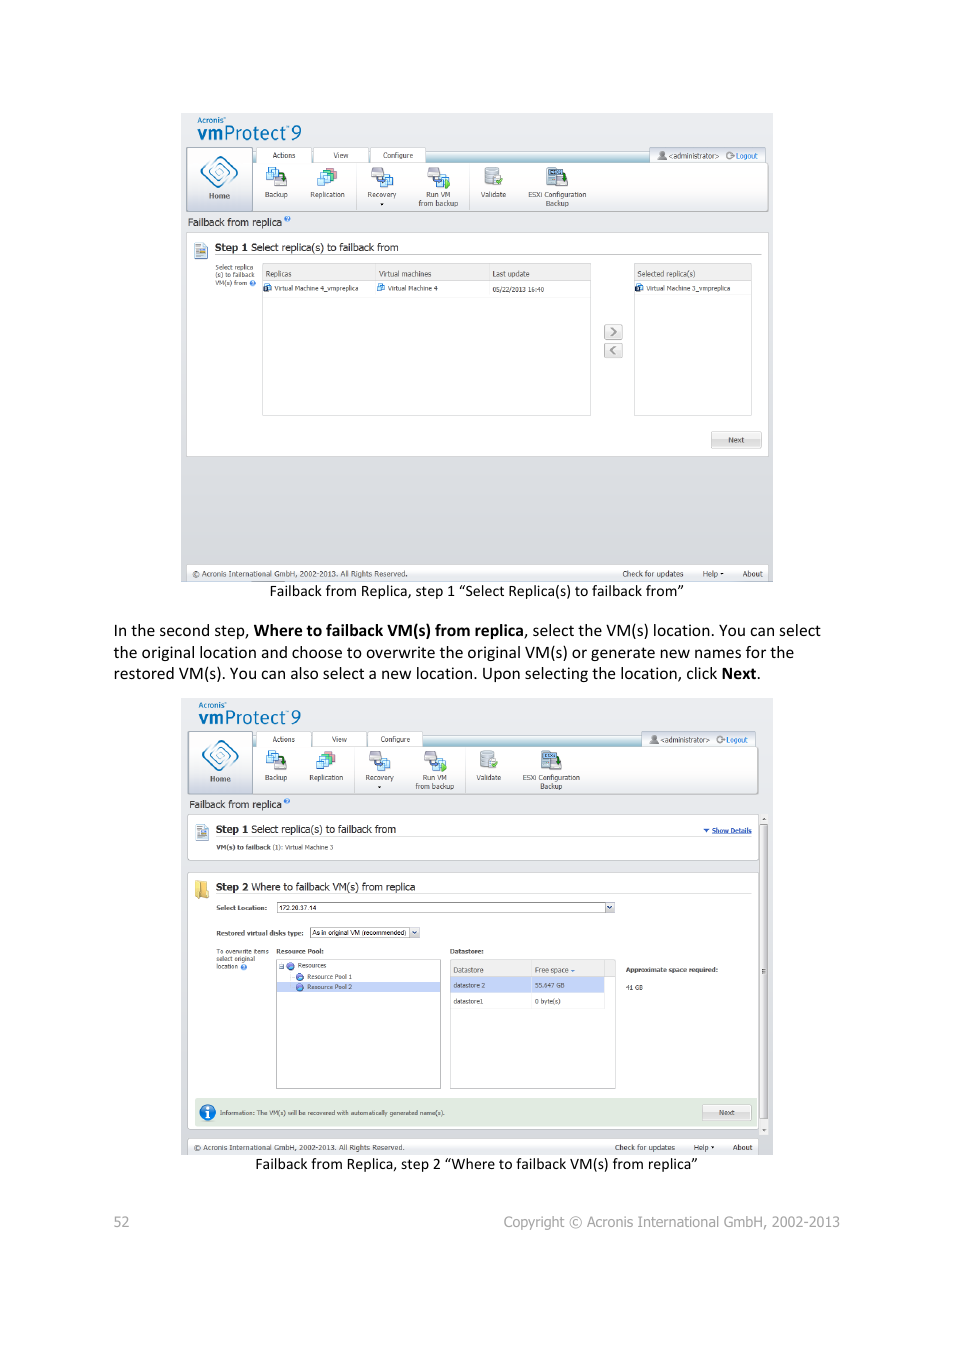The width and height of the screenshot is (954, 1349).
Task: Click blue information icon in notice bar
Action: click(x=207, y=1113)
